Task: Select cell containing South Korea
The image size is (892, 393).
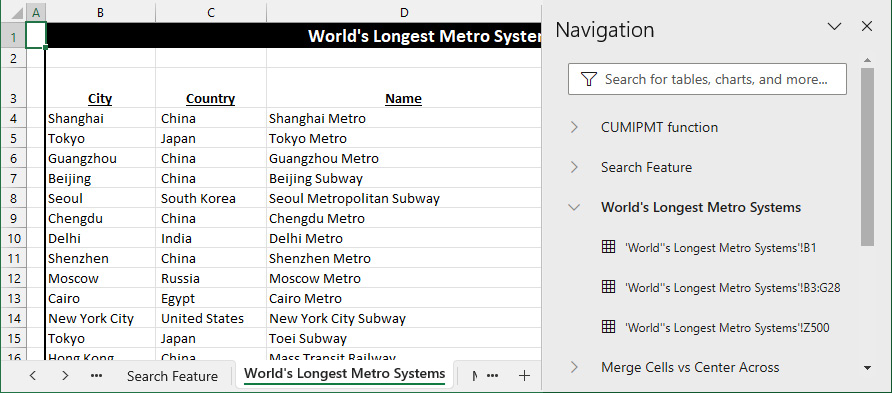Action: (x=210, y=198)
